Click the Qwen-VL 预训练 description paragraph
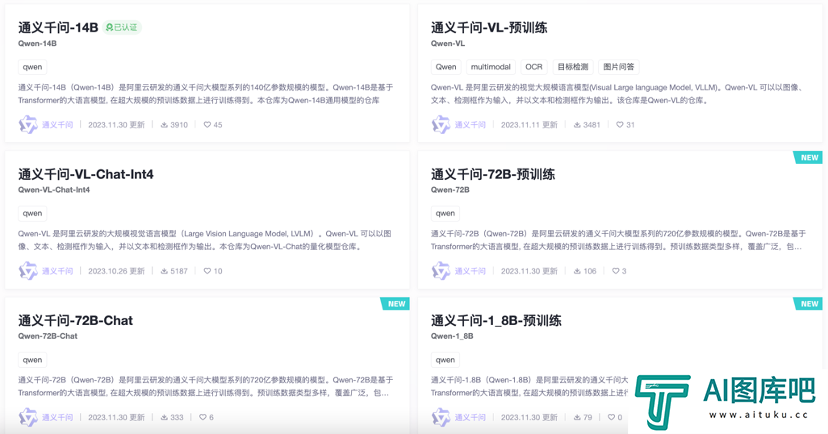The width and height of the screenshot is (828, 434). point(617,94)
